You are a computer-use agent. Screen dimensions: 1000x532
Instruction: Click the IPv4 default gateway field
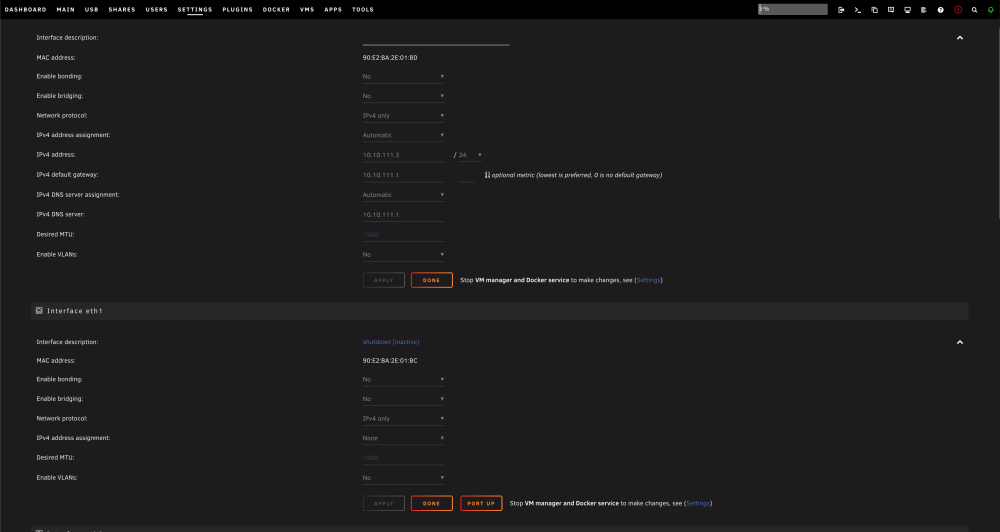click(x=403, y=175)
